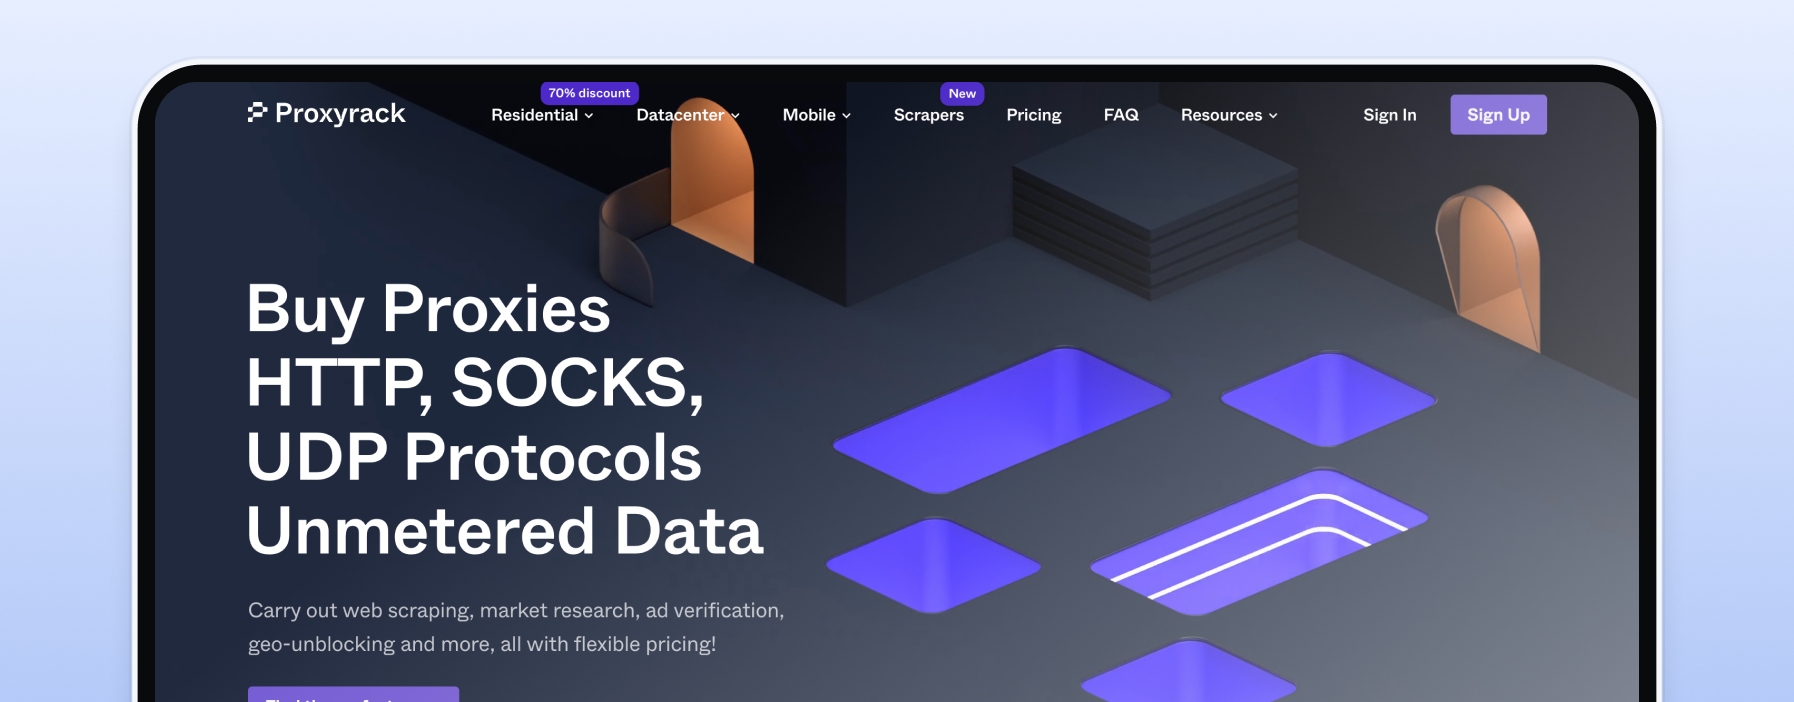Click the orange arch graphic at right
This screenshot has width=1794, height=702.
point(1490,265)
